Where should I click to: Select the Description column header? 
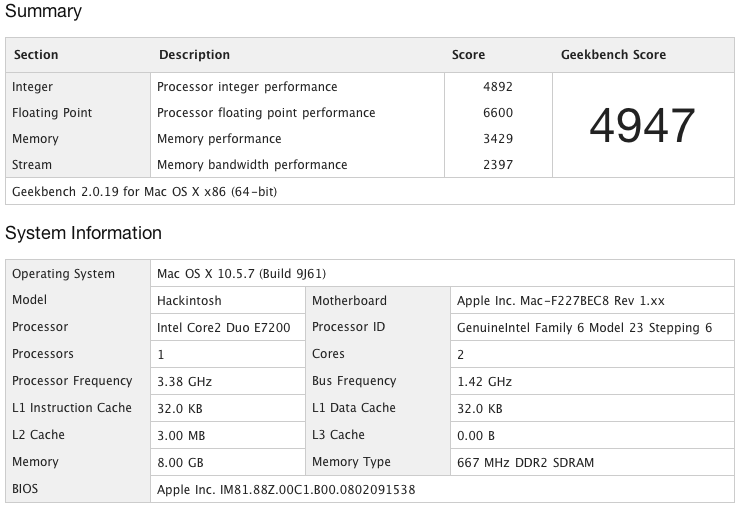click(x=194, y=55)
